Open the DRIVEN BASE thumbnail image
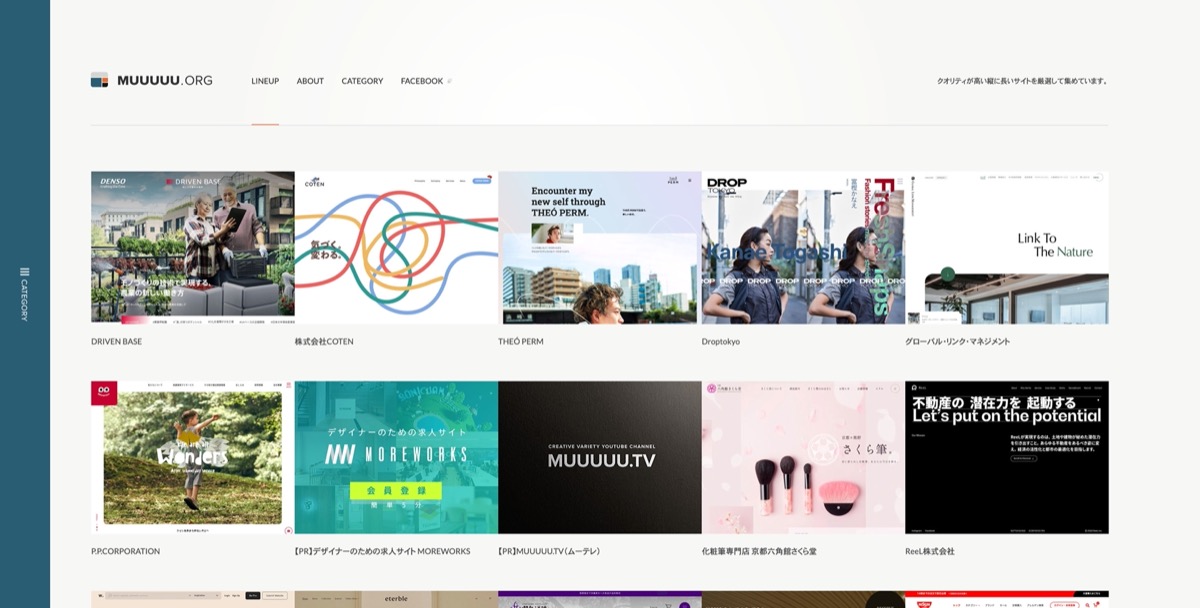 pos(193,247)
